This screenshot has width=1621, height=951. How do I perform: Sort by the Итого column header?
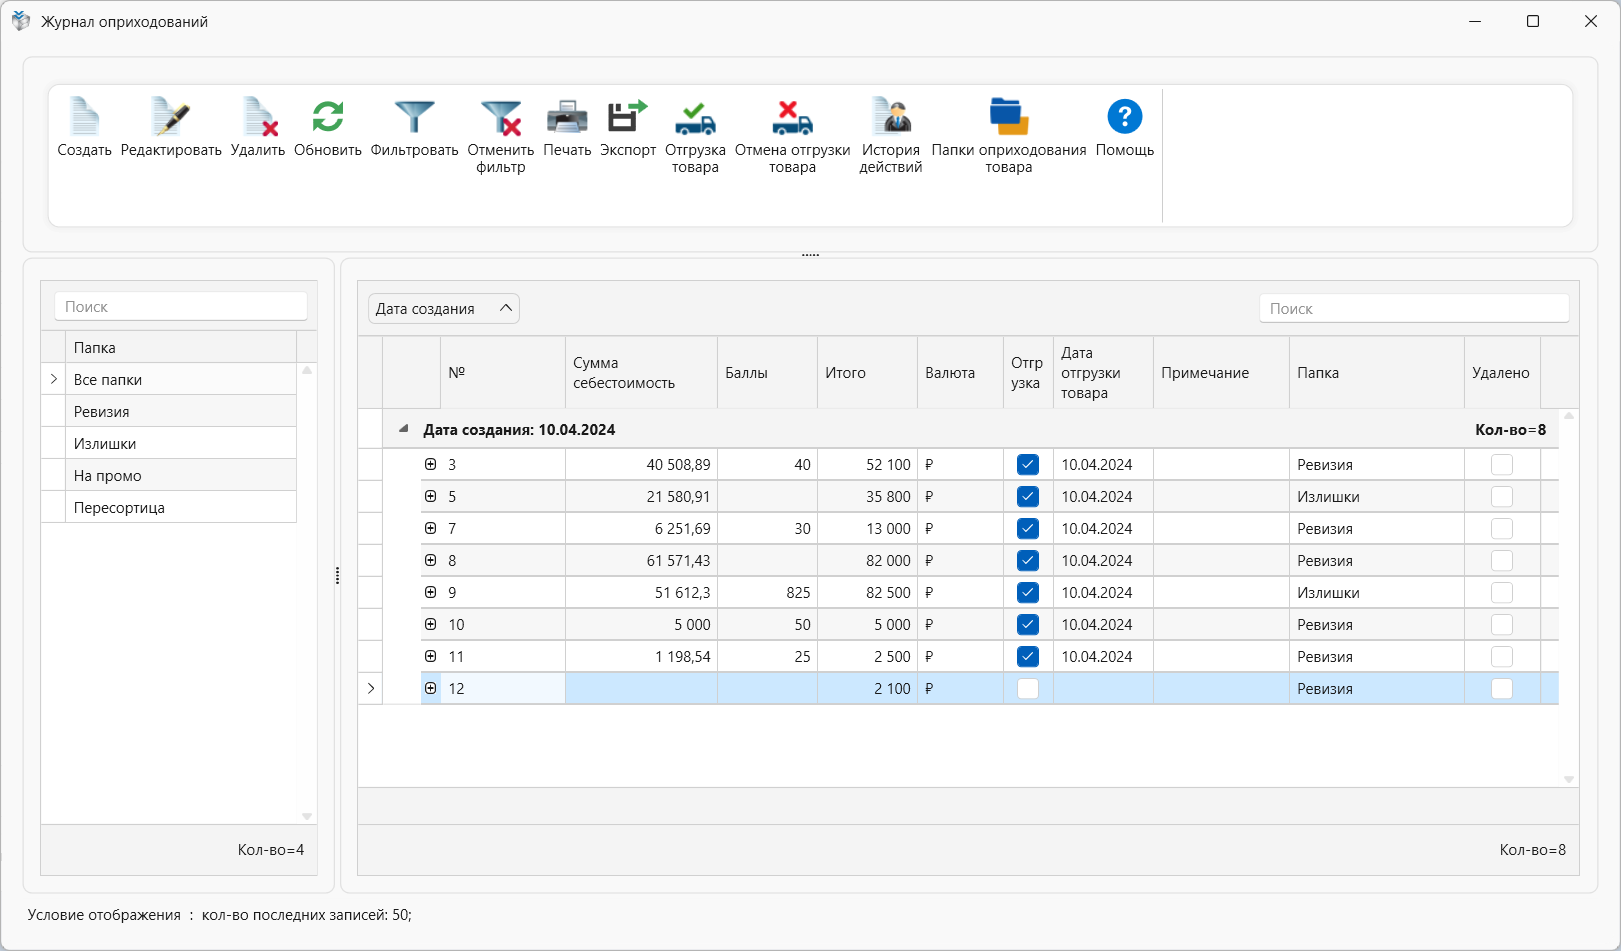[867, 372]
